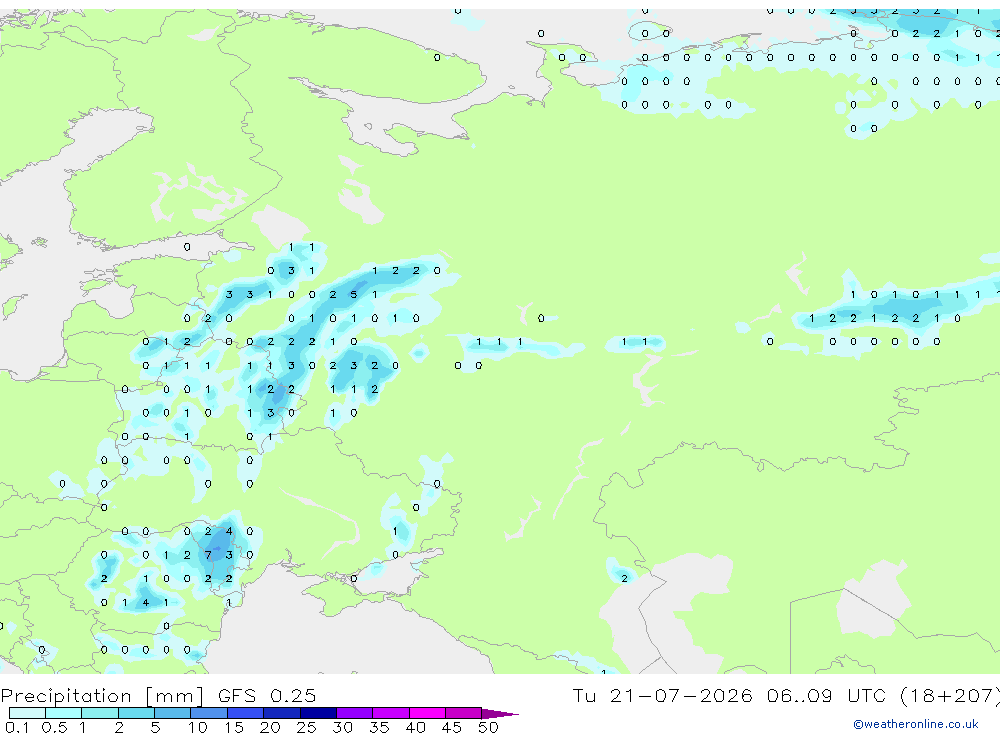This screenshot has height=733, width=1000.
Task: Select the 2–5 mm light blue legend swatch
Action: pos(136,713)
